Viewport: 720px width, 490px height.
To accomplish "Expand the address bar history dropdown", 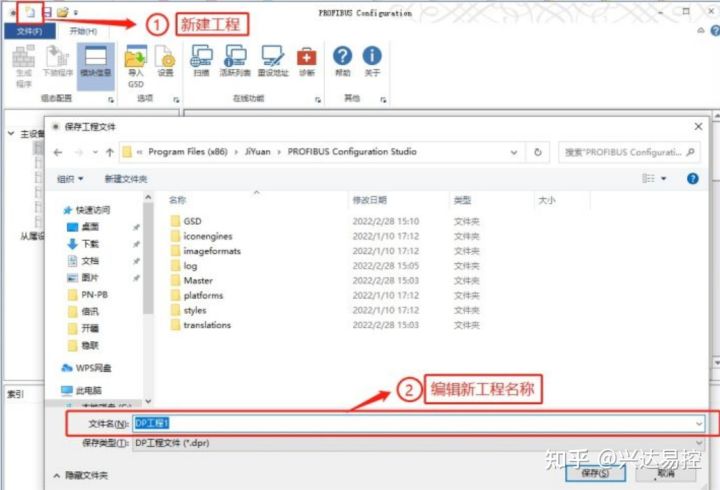I will [x=514, y=152].
